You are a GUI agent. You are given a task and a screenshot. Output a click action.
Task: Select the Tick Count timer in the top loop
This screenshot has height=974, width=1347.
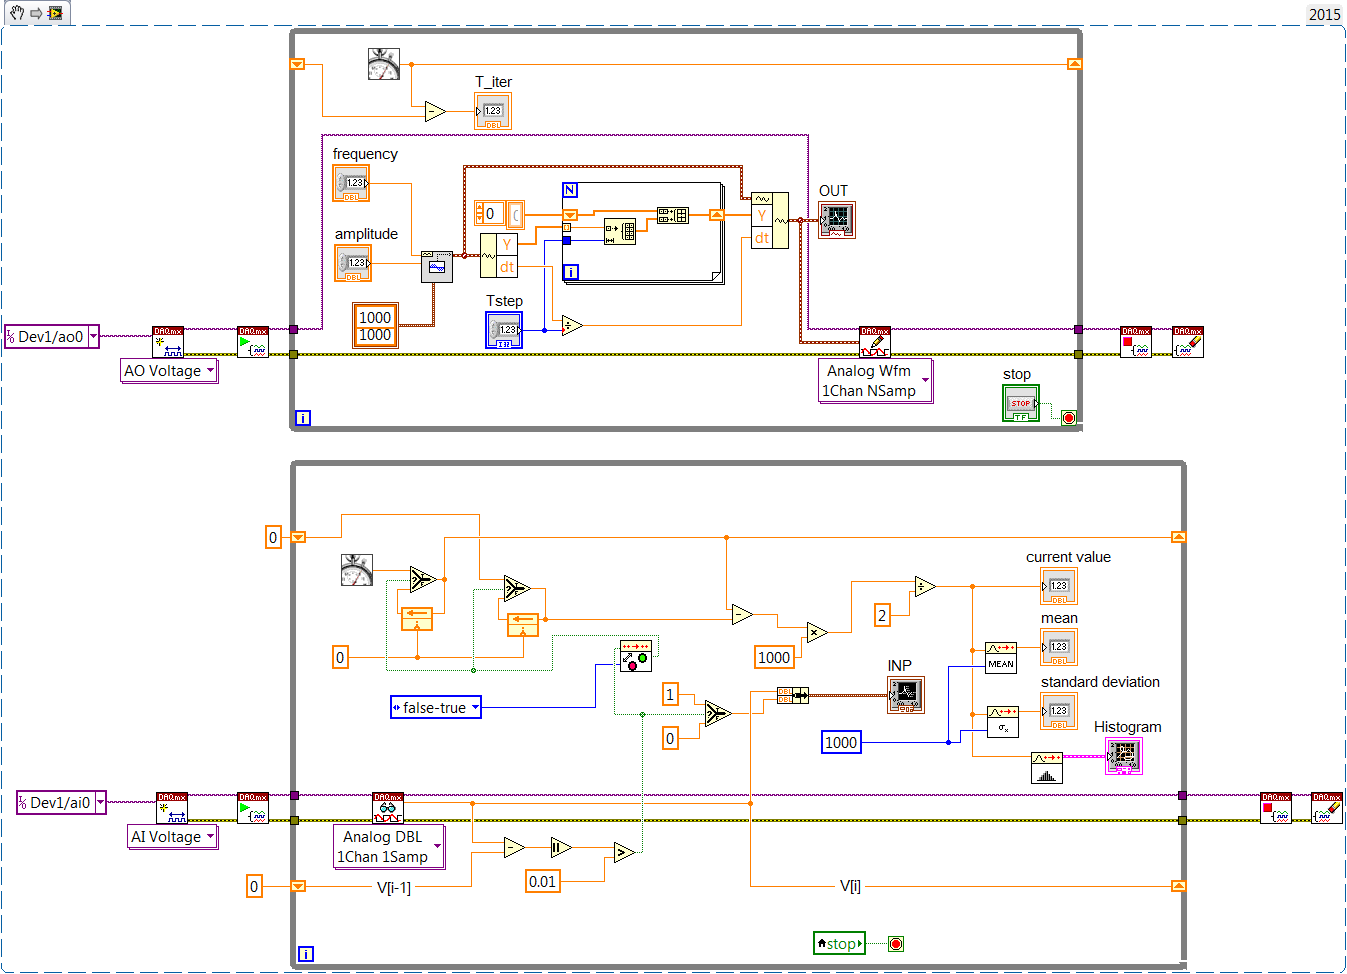[x=384, y=64]
